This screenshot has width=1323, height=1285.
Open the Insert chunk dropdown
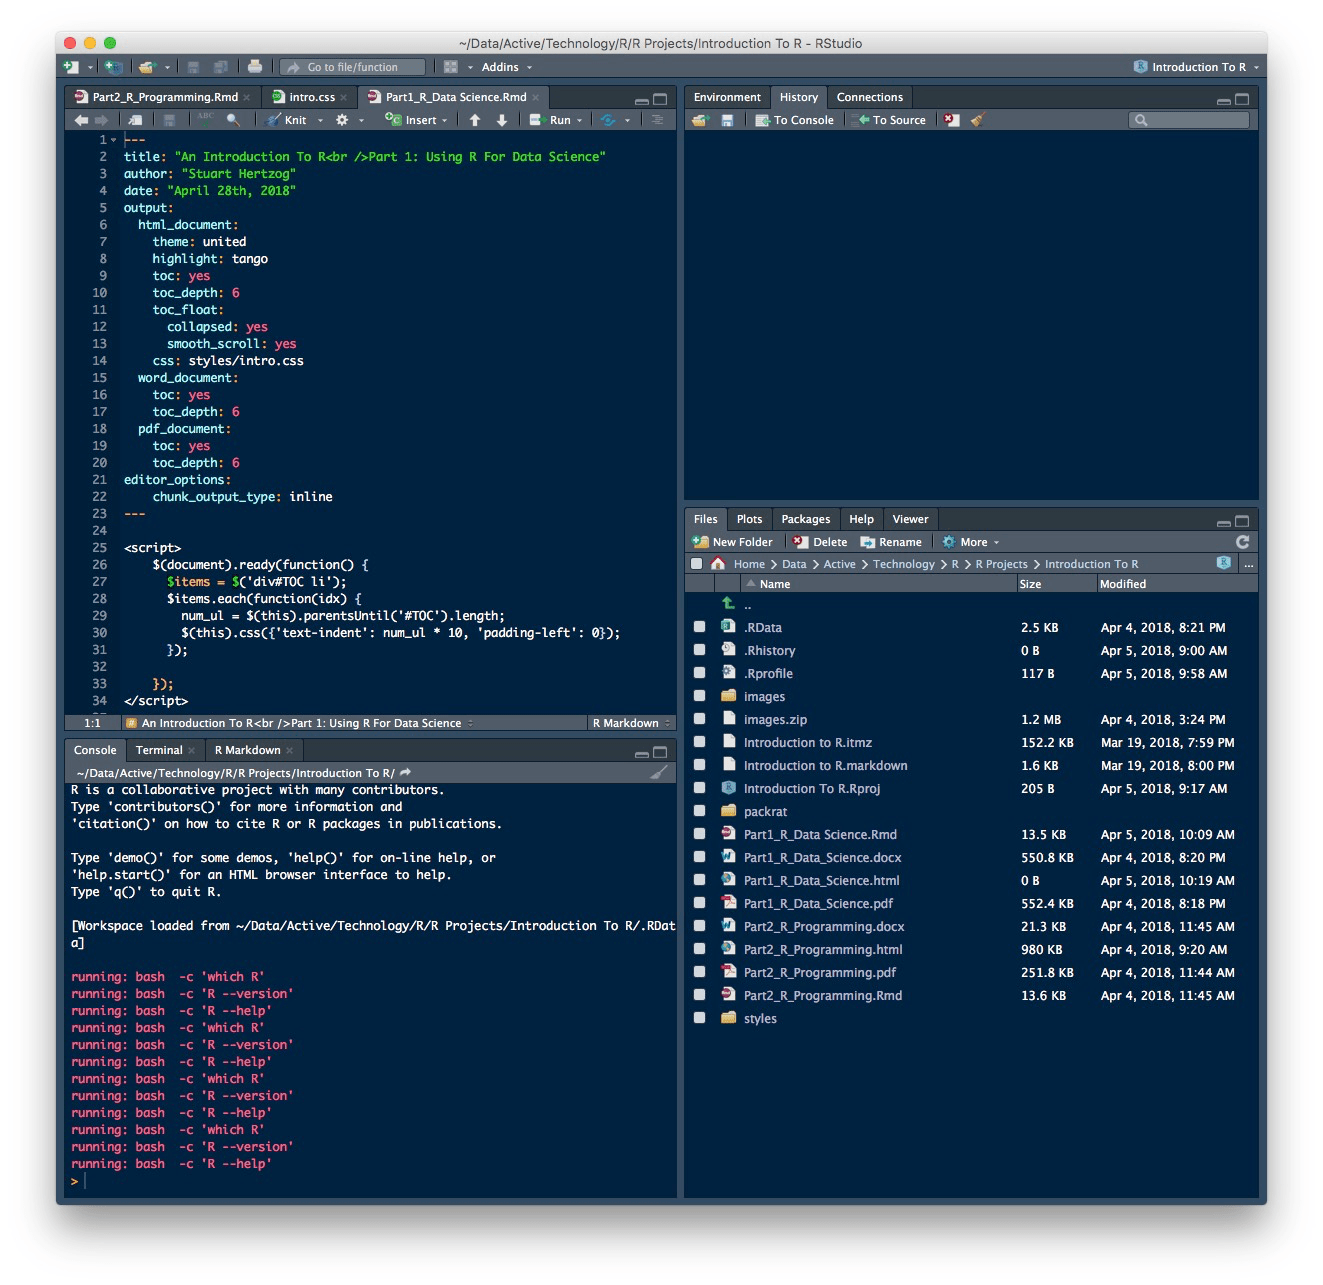(x=417, y=120)
